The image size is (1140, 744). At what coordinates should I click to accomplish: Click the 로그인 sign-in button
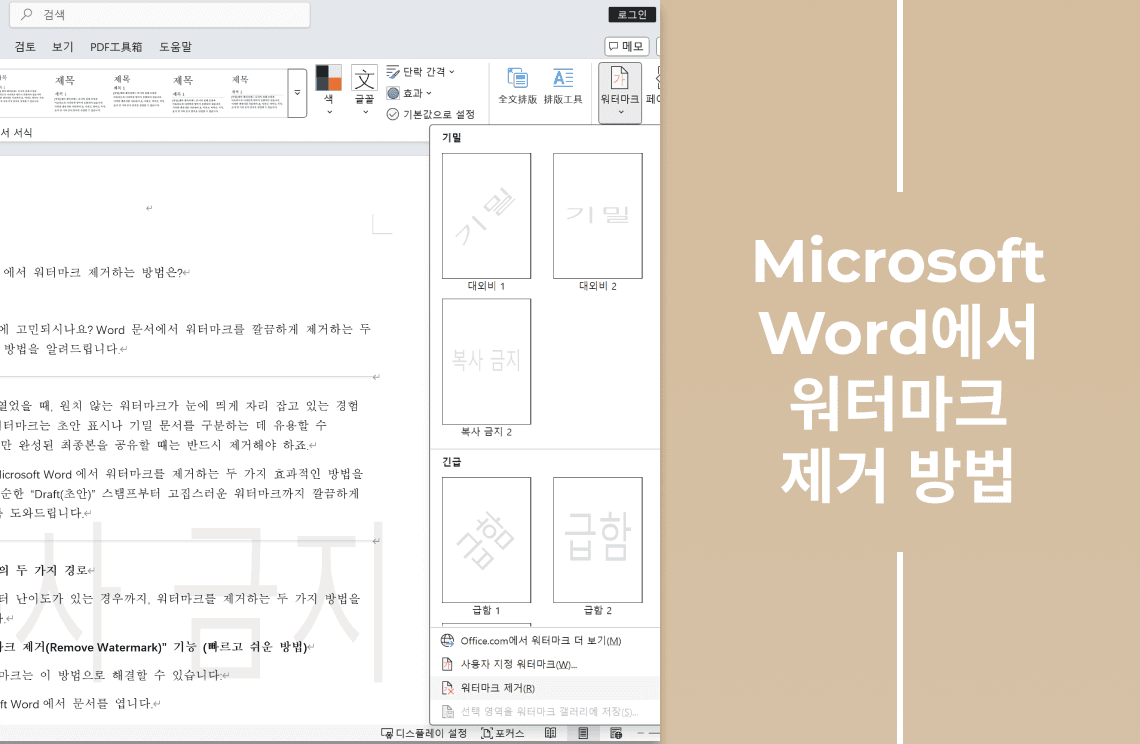pos(632,15)
